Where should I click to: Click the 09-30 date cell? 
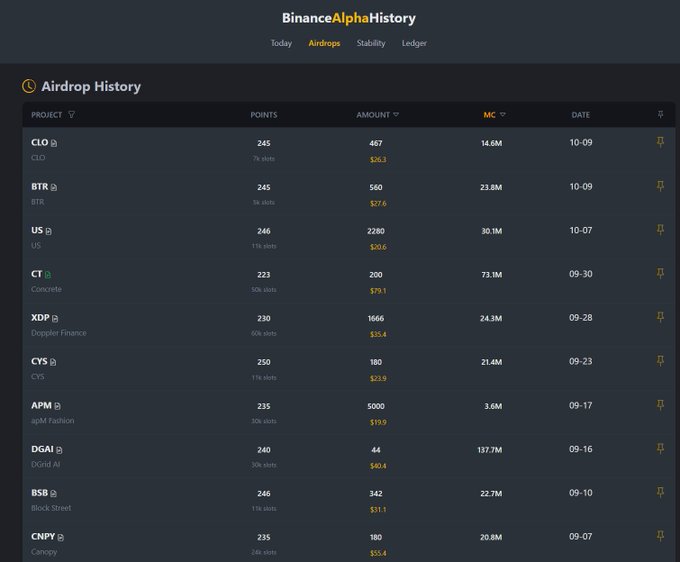(x=581, y=274)
